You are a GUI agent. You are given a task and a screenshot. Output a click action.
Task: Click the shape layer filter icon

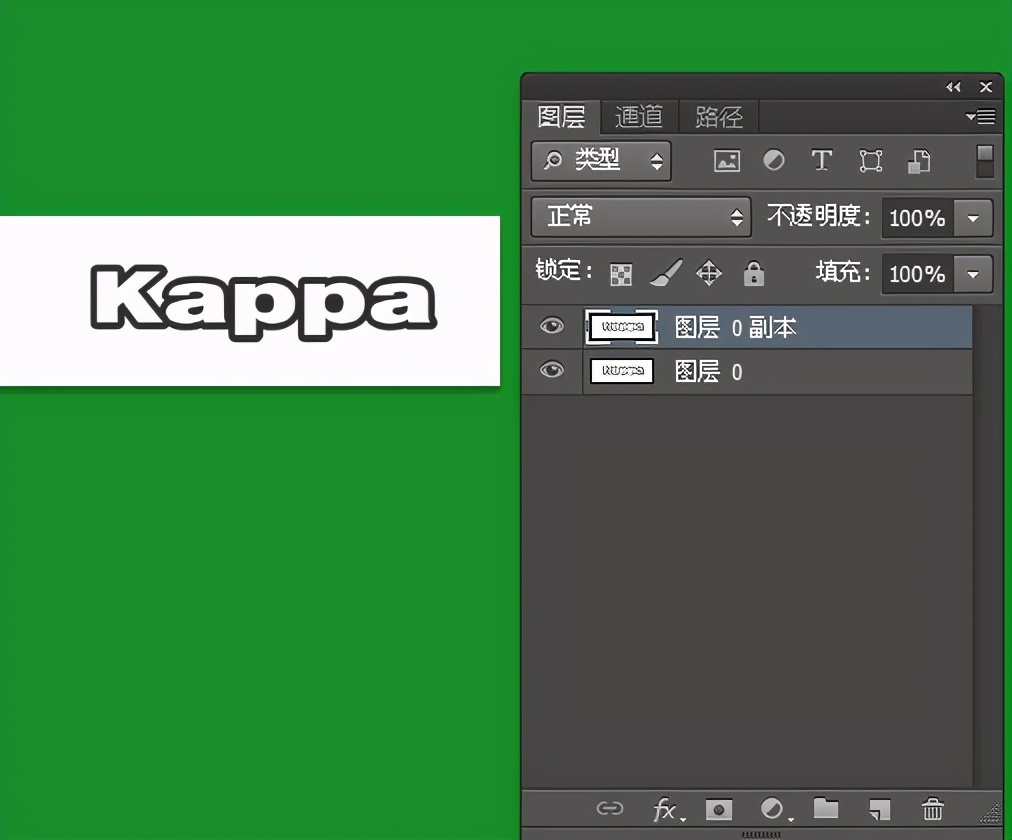[x=871, y=161]
